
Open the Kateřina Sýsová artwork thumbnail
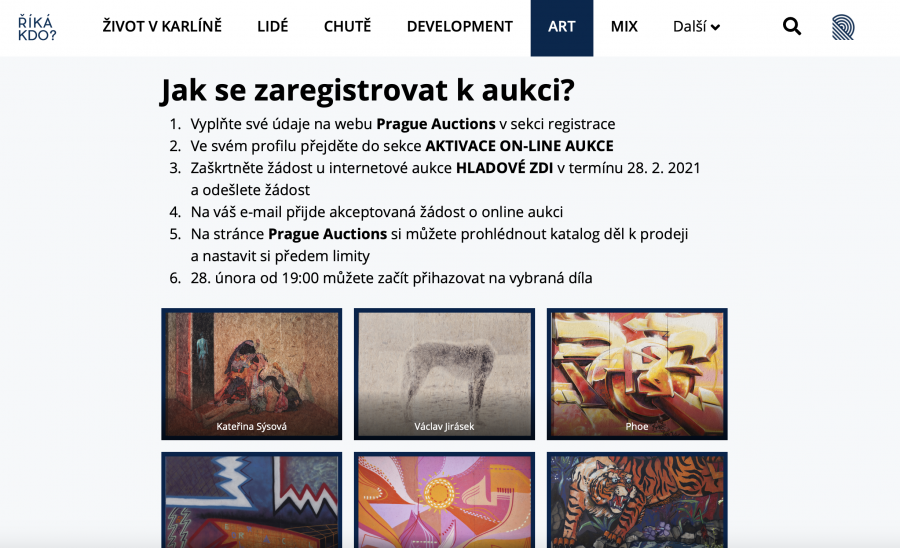pos(251,374)
